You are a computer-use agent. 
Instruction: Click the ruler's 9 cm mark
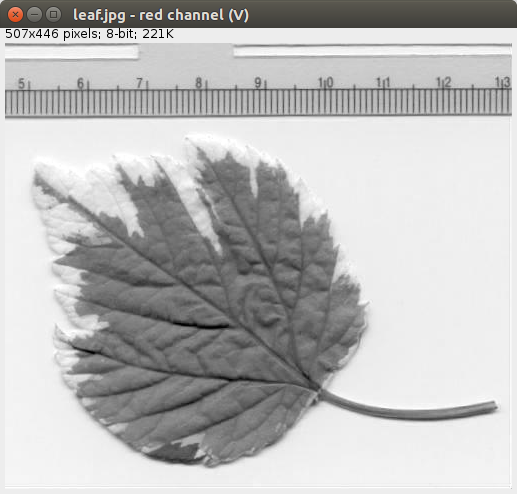pos(258,83)
